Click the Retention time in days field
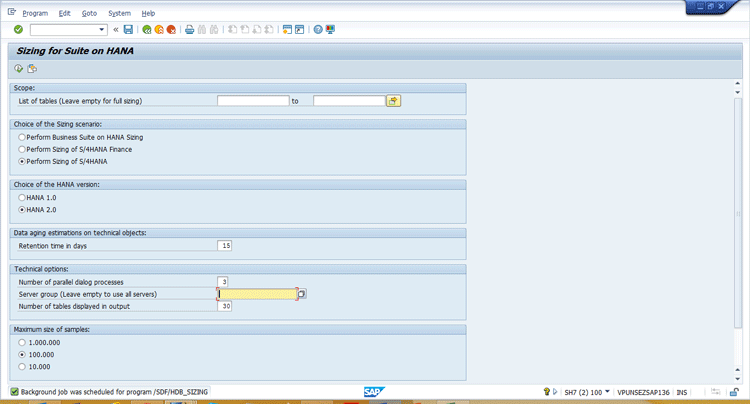The image size is (750, 404). (x=224, y=246)
